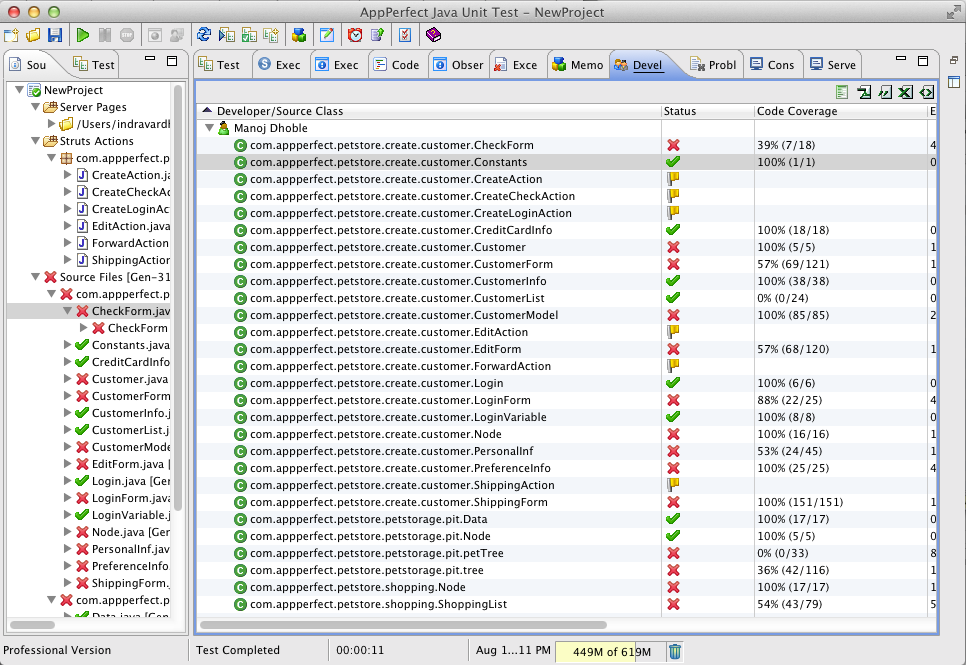
Task: Collapse the Struts Actions folder
Action: (x=36, y=141)
